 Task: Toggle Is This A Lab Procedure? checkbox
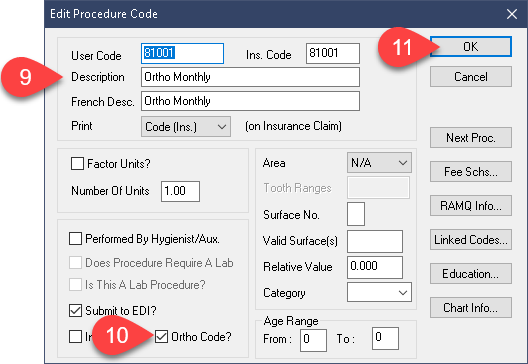click(x=75, y=285)
